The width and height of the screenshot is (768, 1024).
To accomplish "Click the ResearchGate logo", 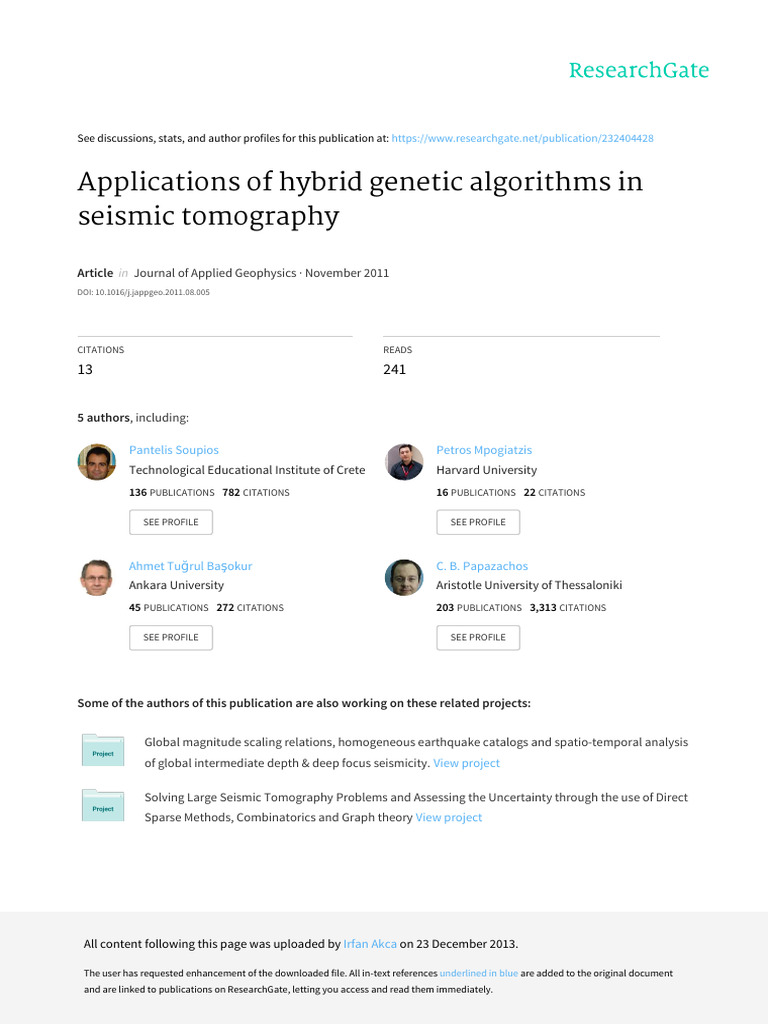I will pyautogui.click(x=638, y=70).
